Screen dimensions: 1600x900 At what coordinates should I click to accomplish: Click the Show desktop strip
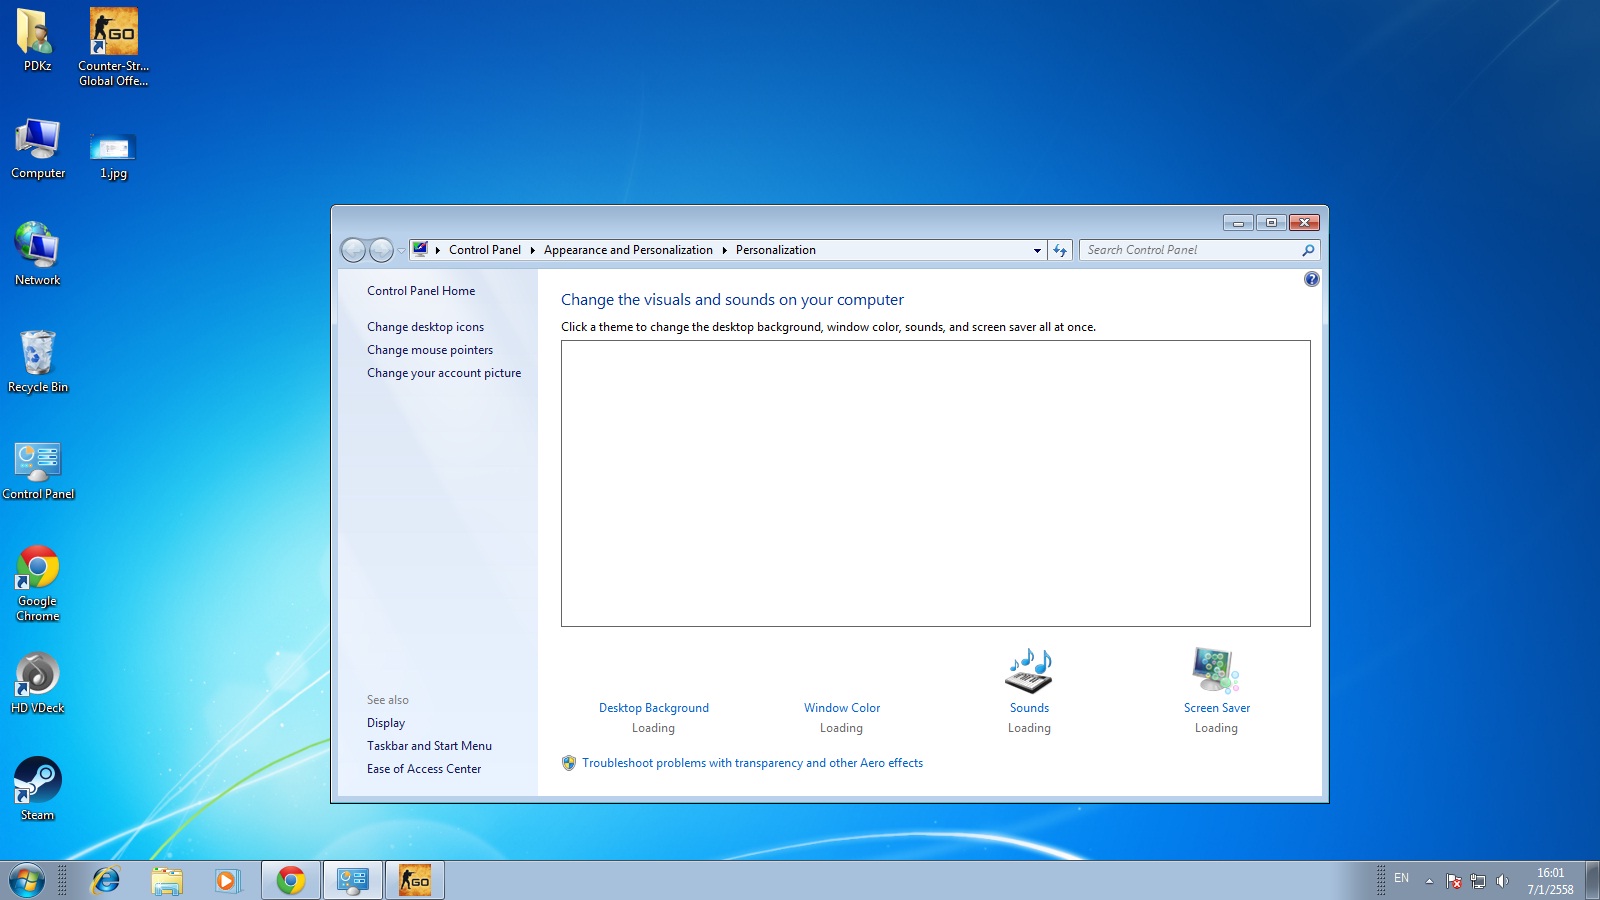pos(1592,881)
